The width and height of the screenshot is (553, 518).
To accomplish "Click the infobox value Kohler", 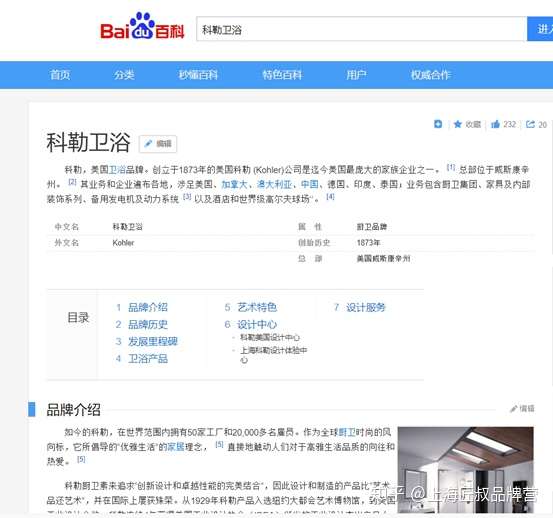I will 123,243.
